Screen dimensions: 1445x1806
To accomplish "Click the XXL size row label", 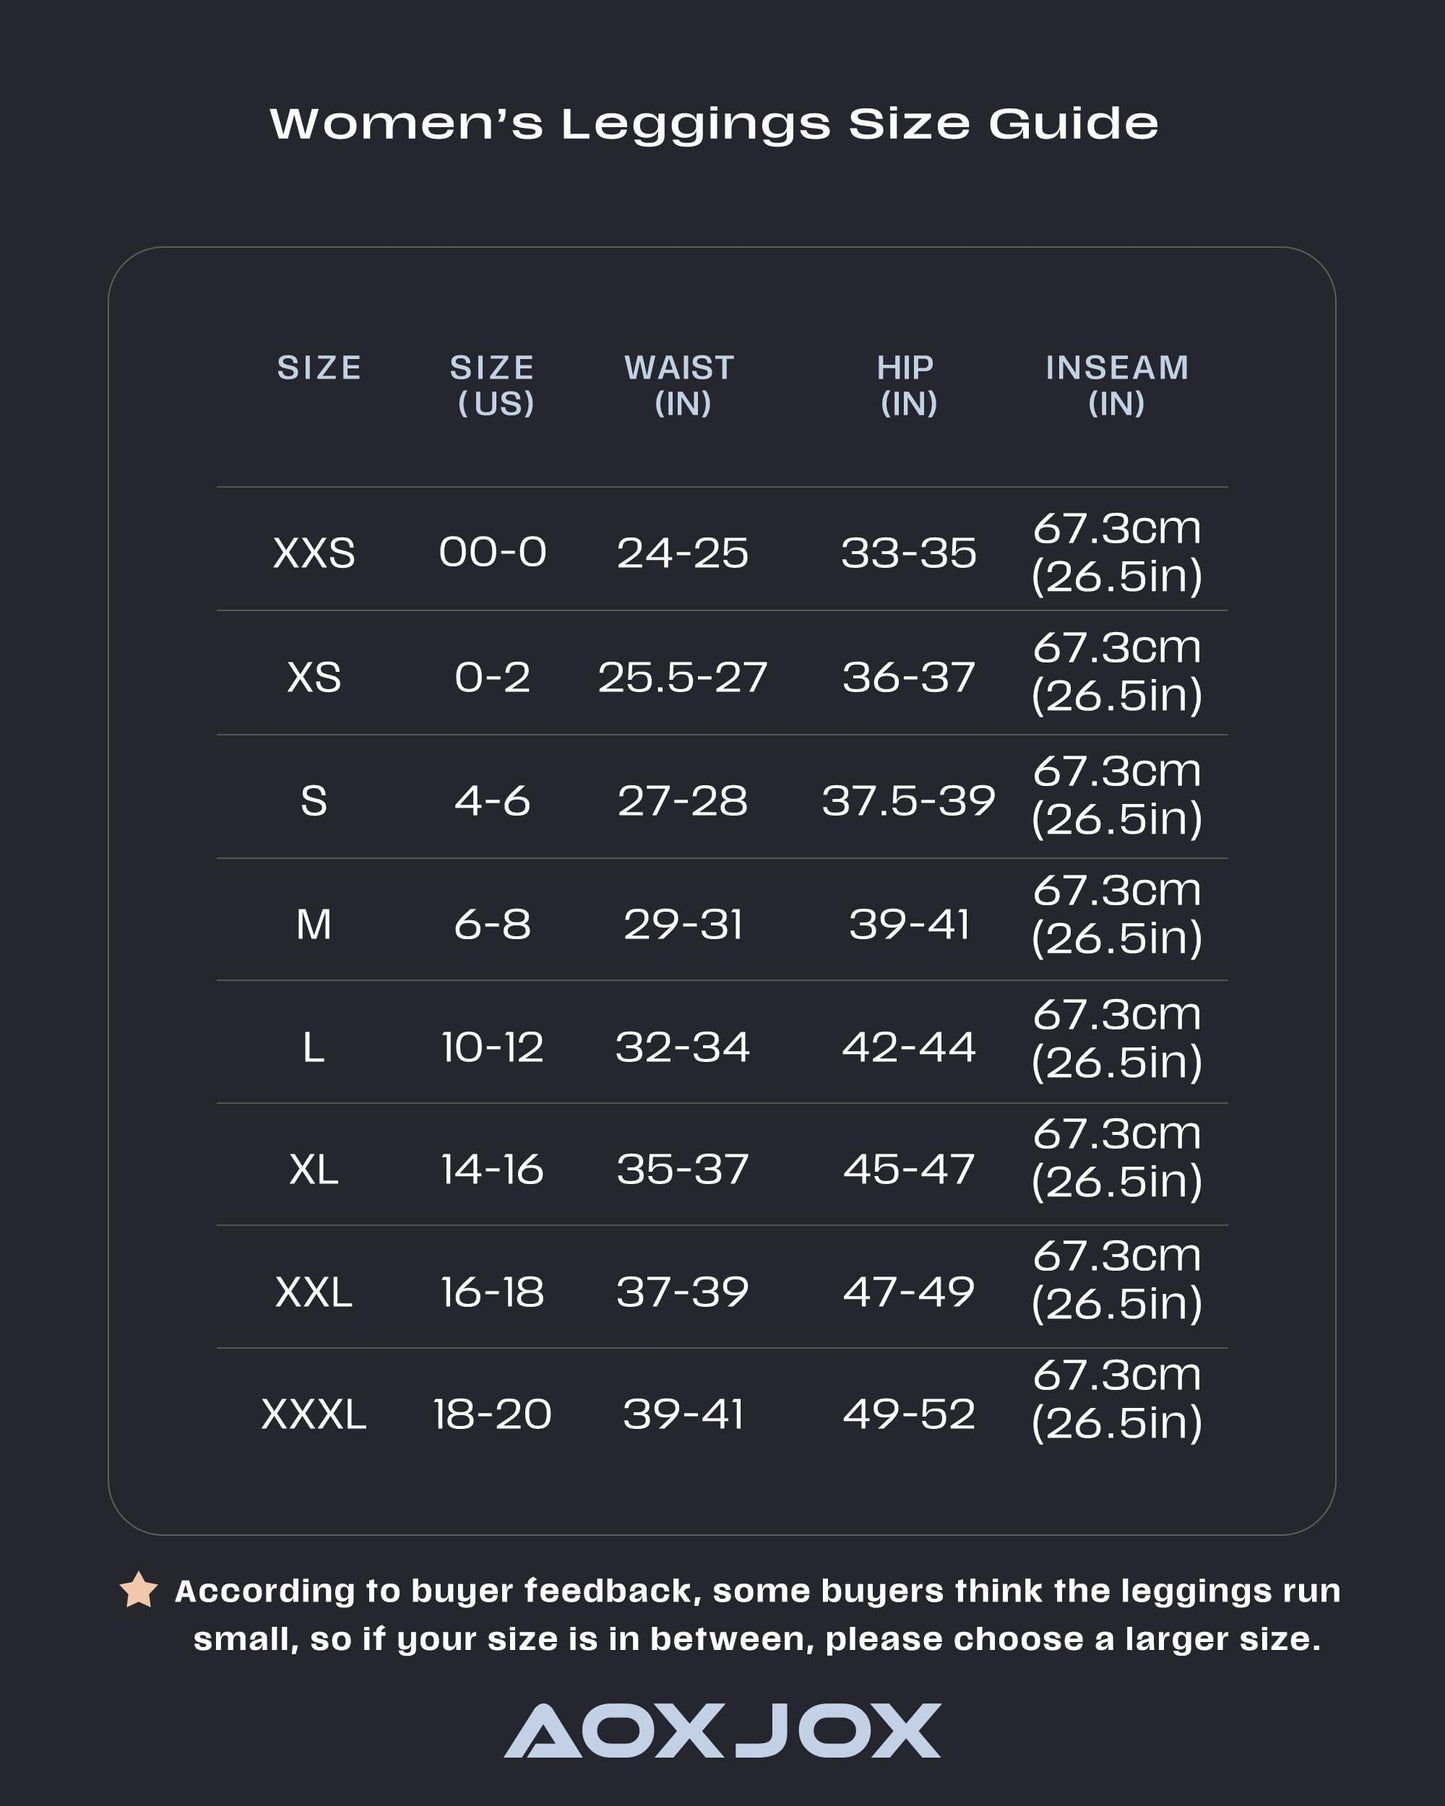I will pos(314,1292).
